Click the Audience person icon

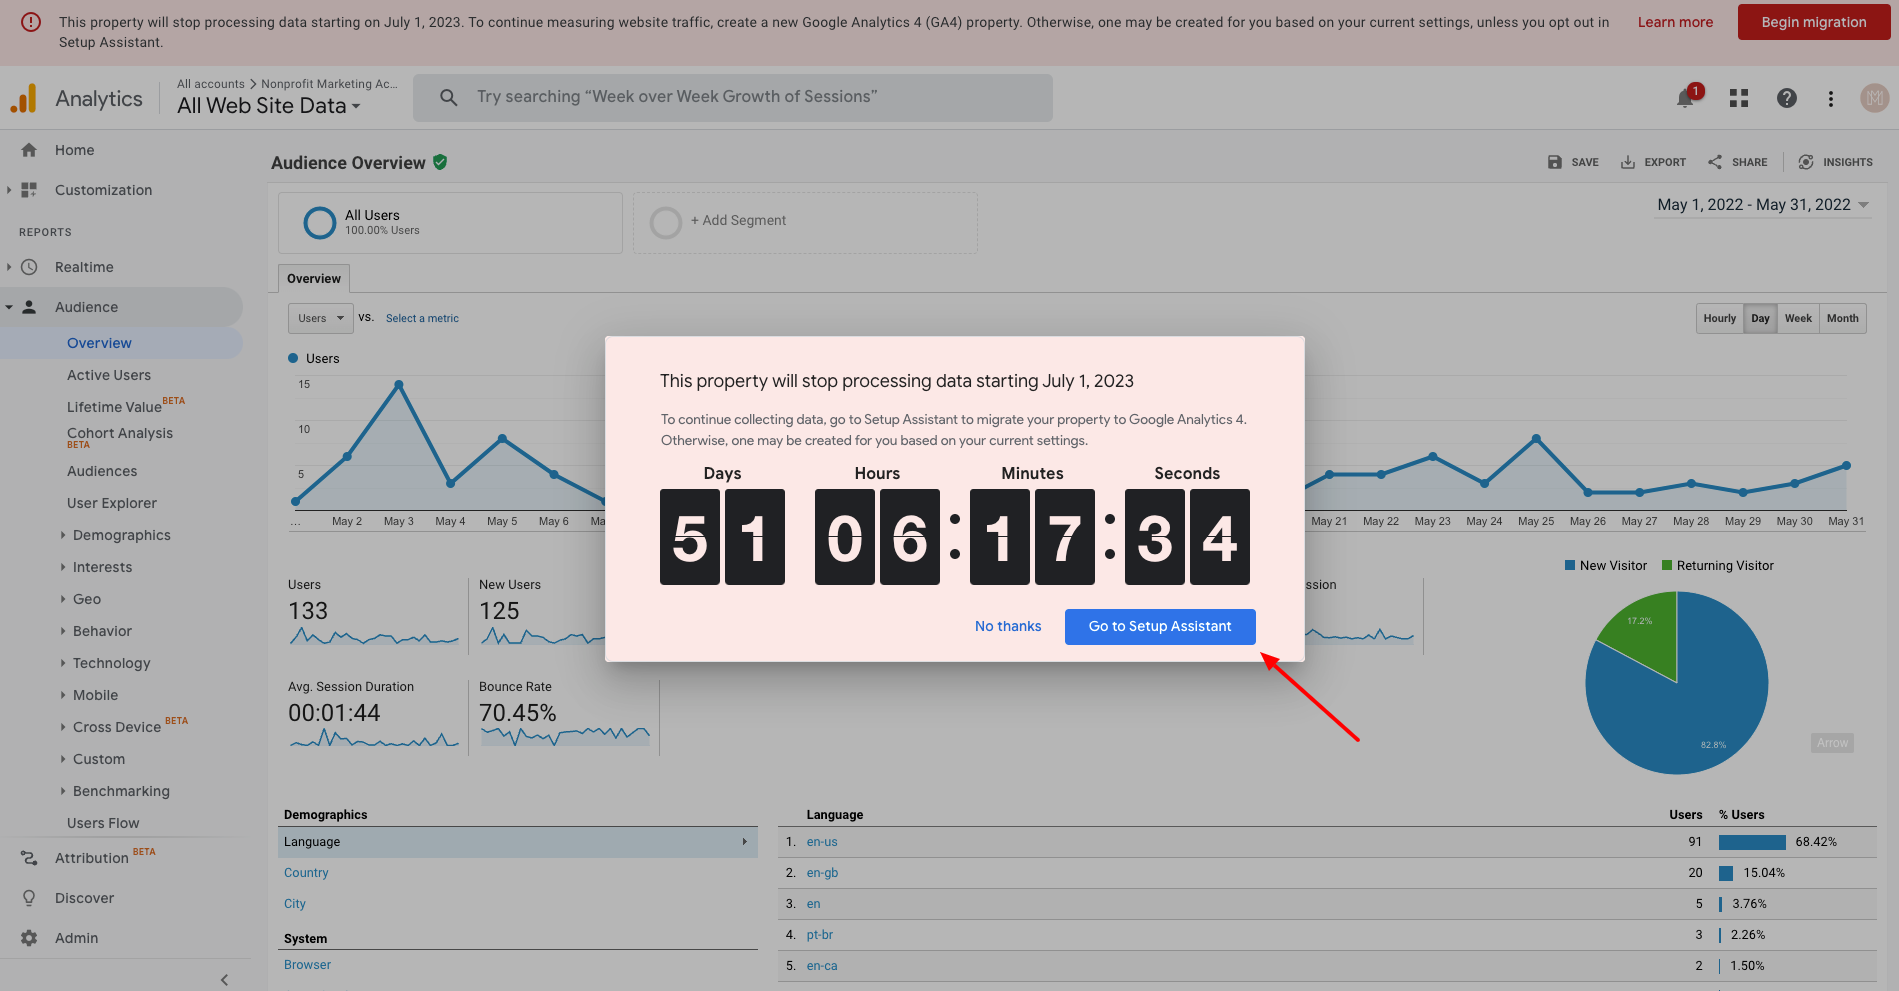point(29,307)
